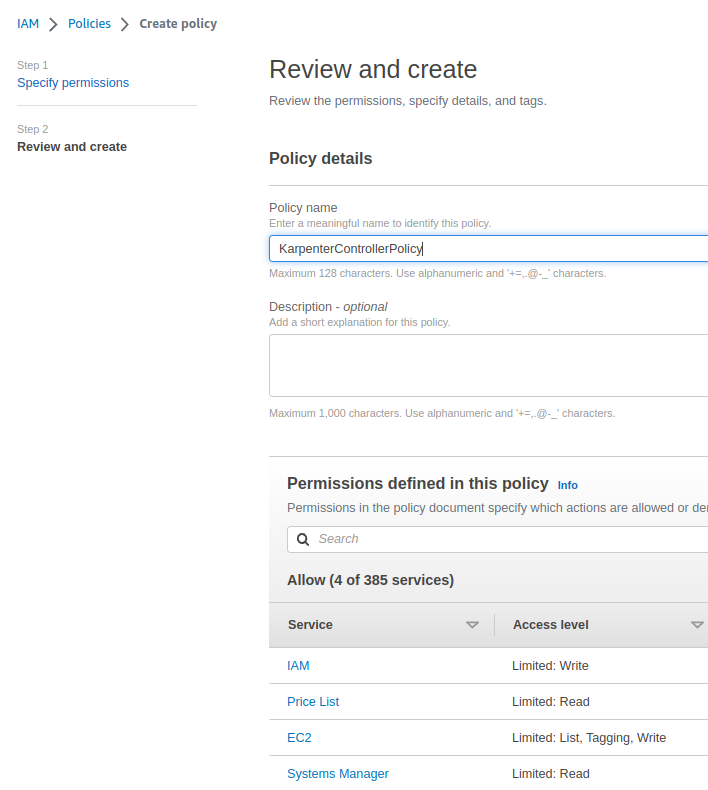708x790 pixels.
Task: Return to Step 1 Specify permissions
Action: tap(73, 83)
